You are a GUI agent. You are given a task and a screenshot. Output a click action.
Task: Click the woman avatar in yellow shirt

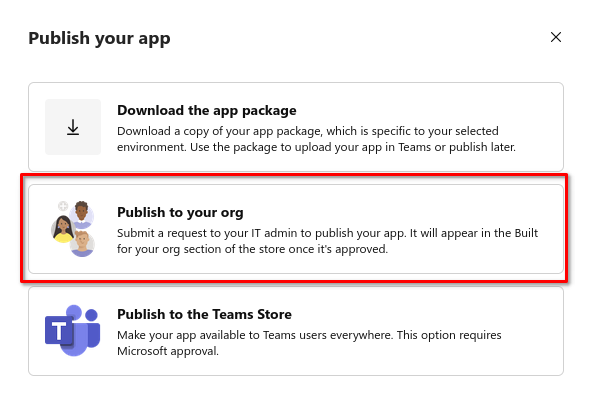point(62,229)
